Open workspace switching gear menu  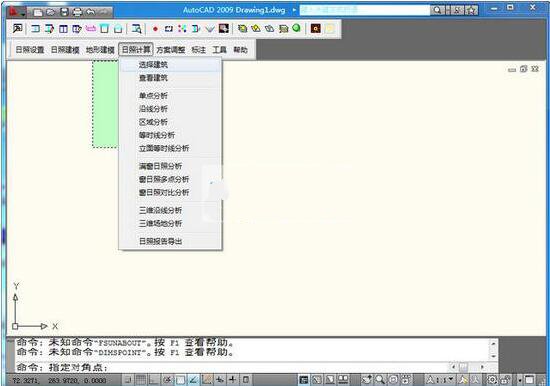(492, 380)
